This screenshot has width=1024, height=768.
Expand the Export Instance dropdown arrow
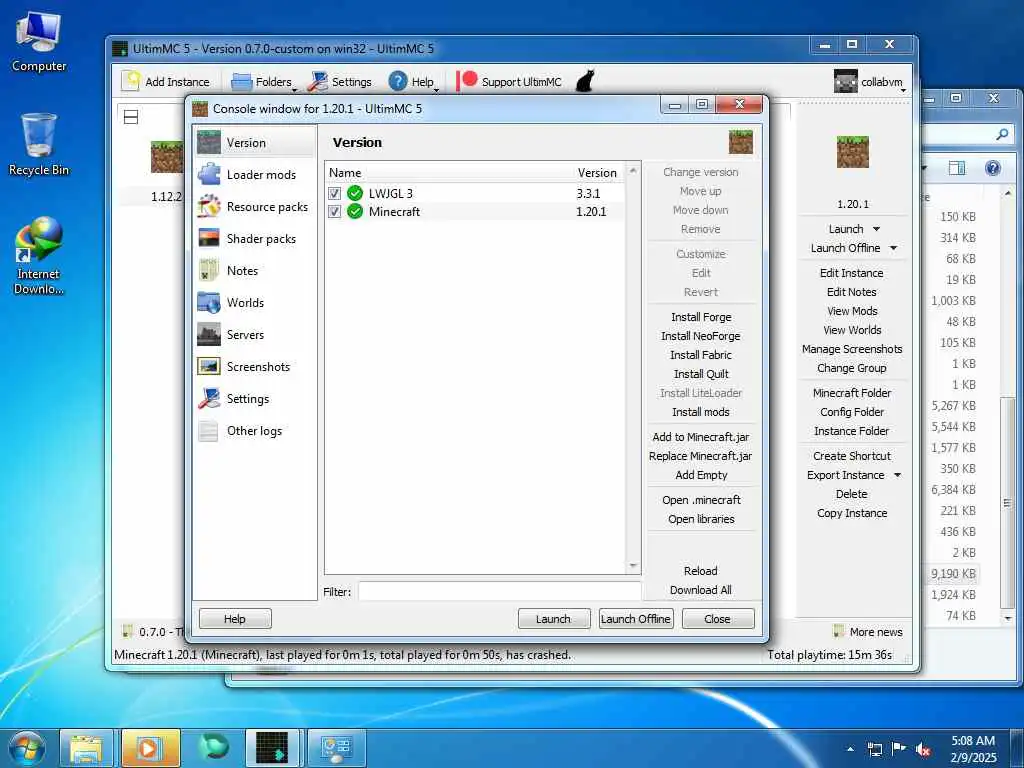(x=897, y=475)
